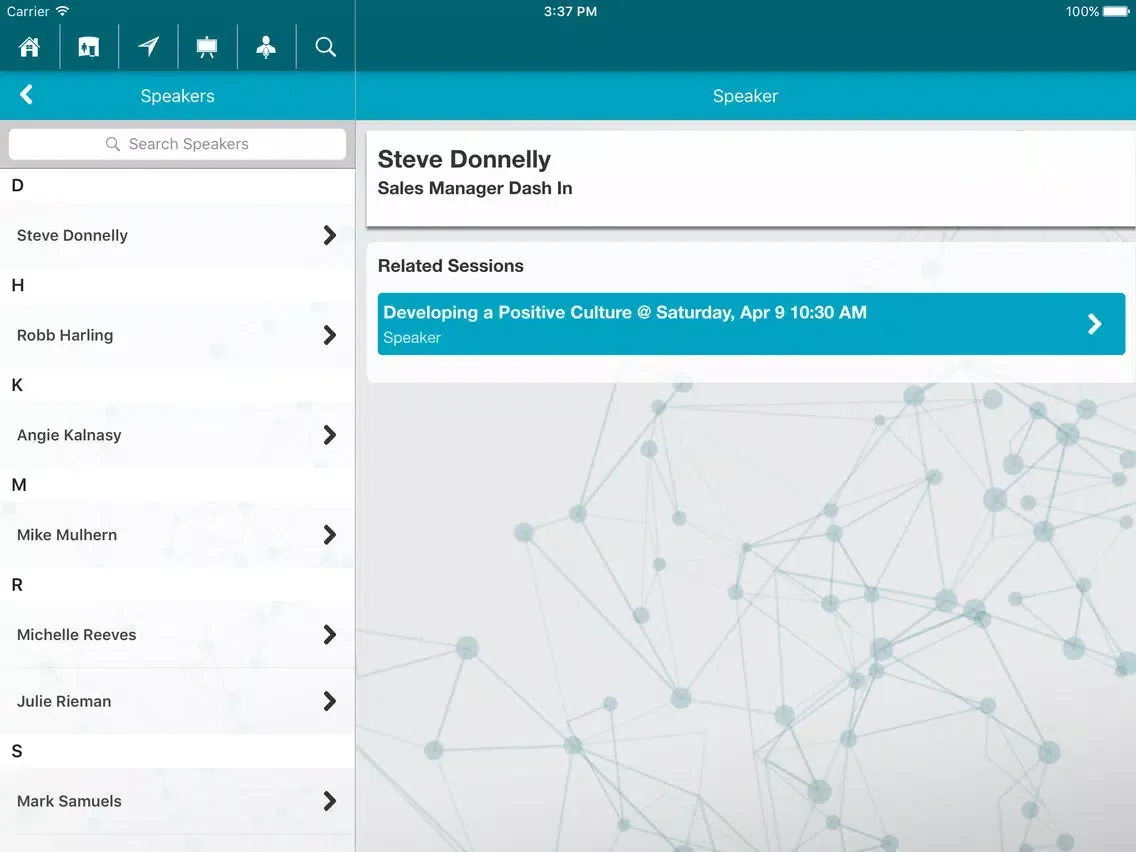The width and height of the screenshot is (1136, 852).
Task: Click Sales Manager Dash In subtitle
Action: coord(475,188)
